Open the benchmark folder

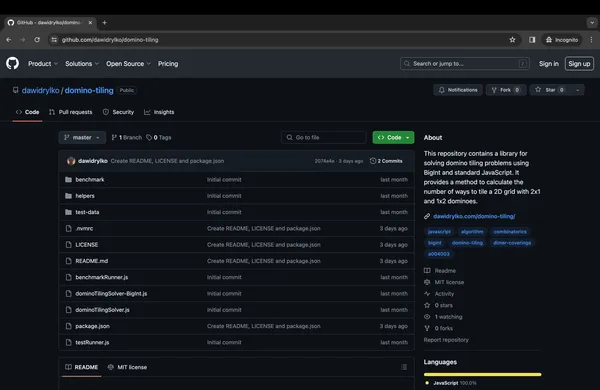point(90,179)
